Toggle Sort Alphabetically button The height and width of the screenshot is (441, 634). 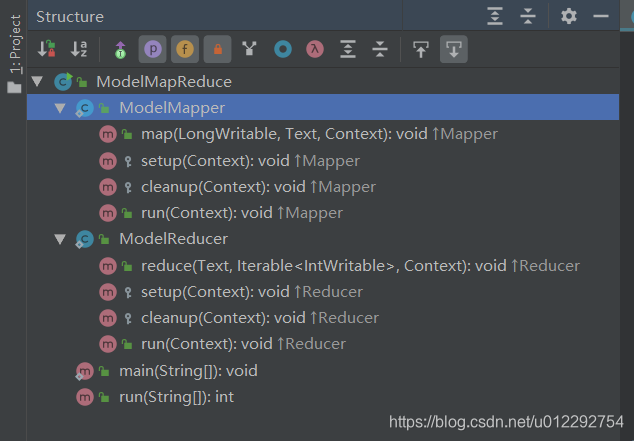pyautogui.click(x=79, y=49)
